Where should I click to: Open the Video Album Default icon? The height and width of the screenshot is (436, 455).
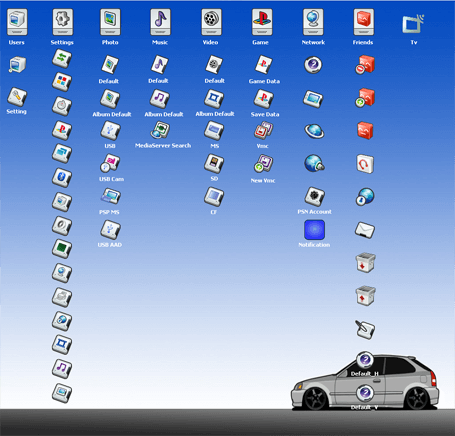[x=214, y=99]
